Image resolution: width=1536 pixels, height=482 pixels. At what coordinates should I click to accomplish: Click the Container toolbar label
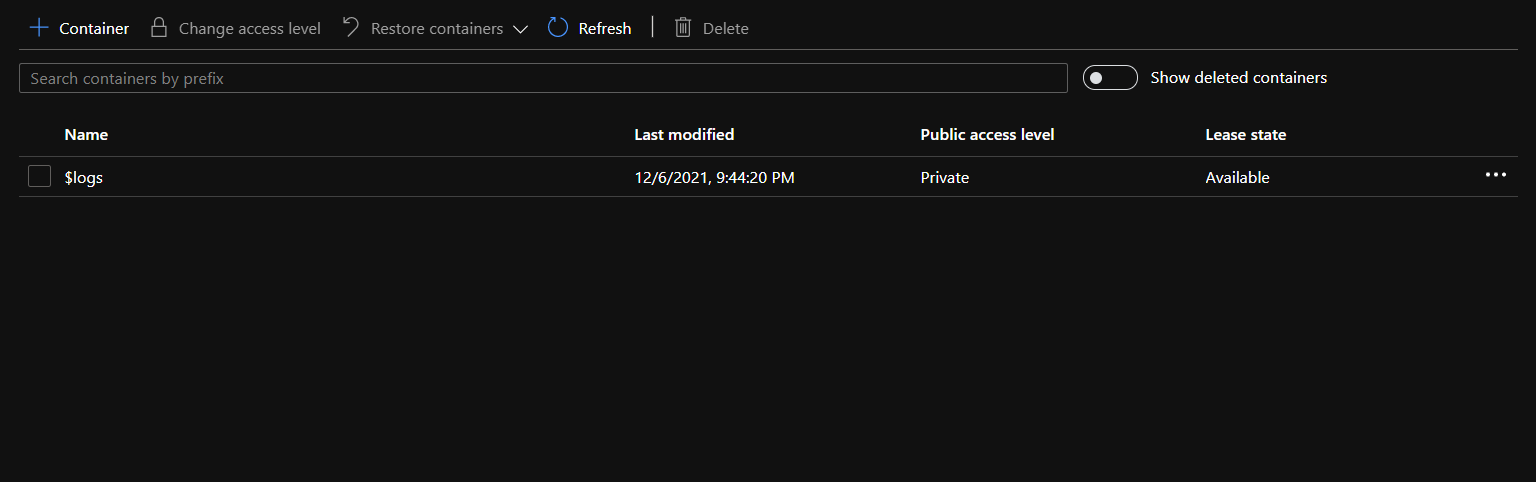tap(94, 29)
